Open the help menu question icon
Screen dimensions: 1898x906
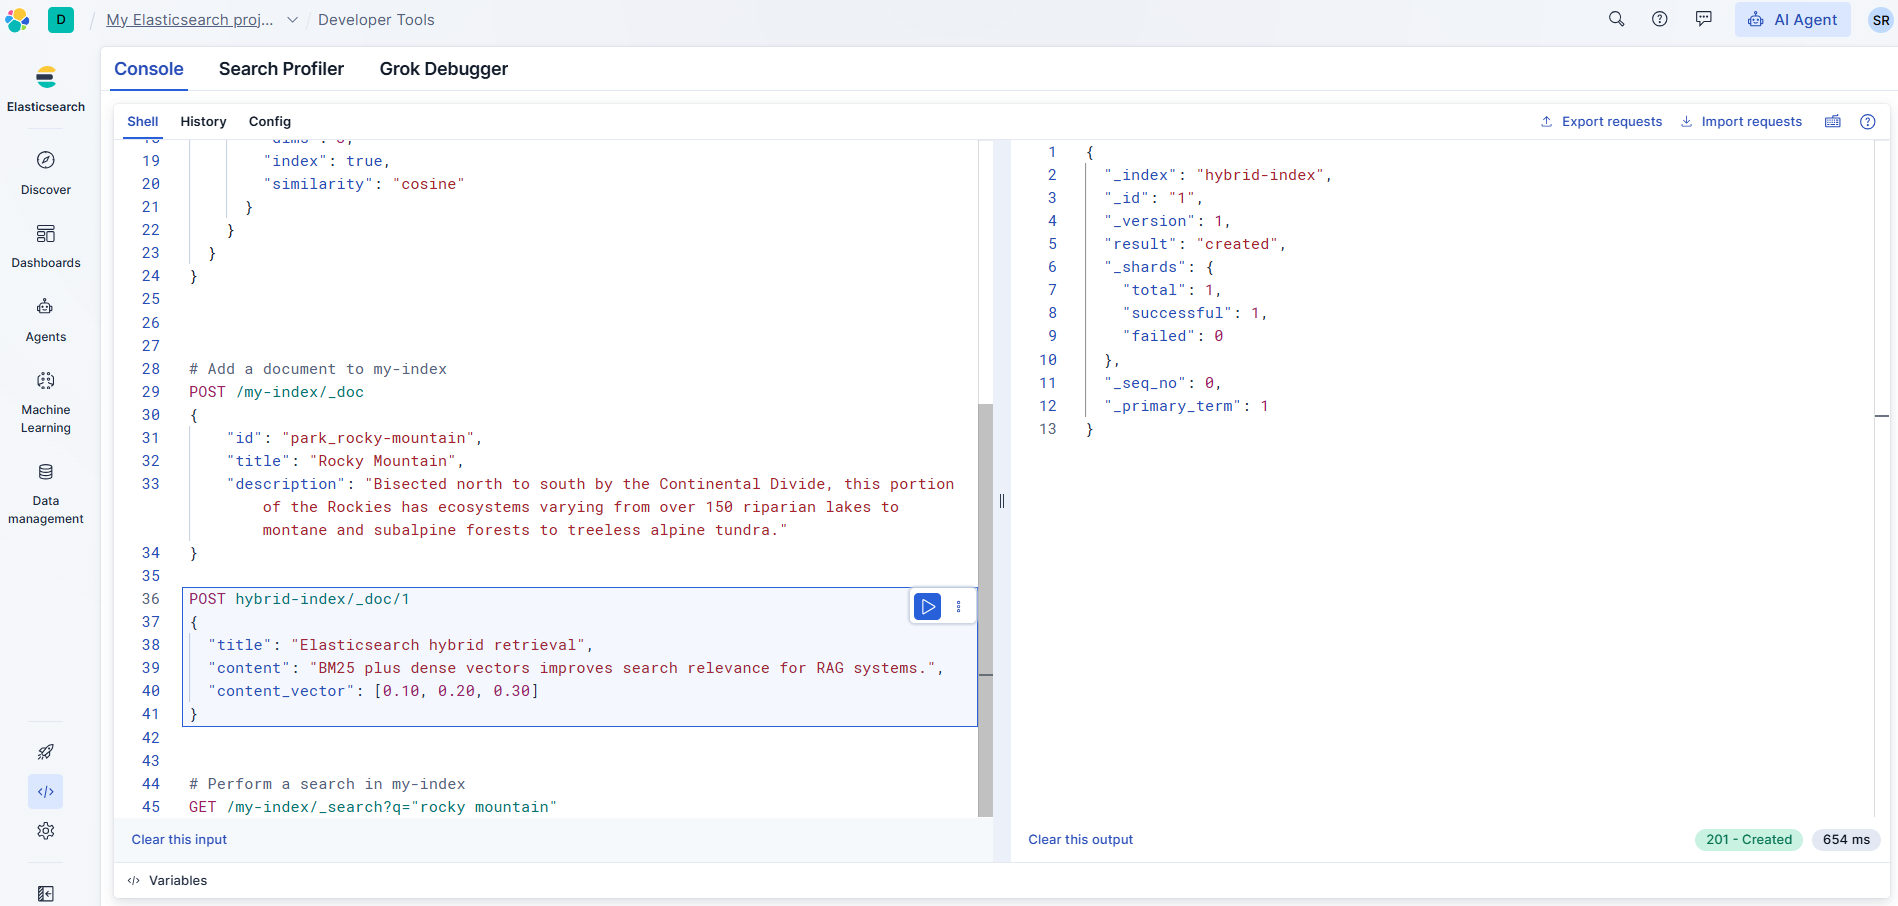click(1660, 20)
